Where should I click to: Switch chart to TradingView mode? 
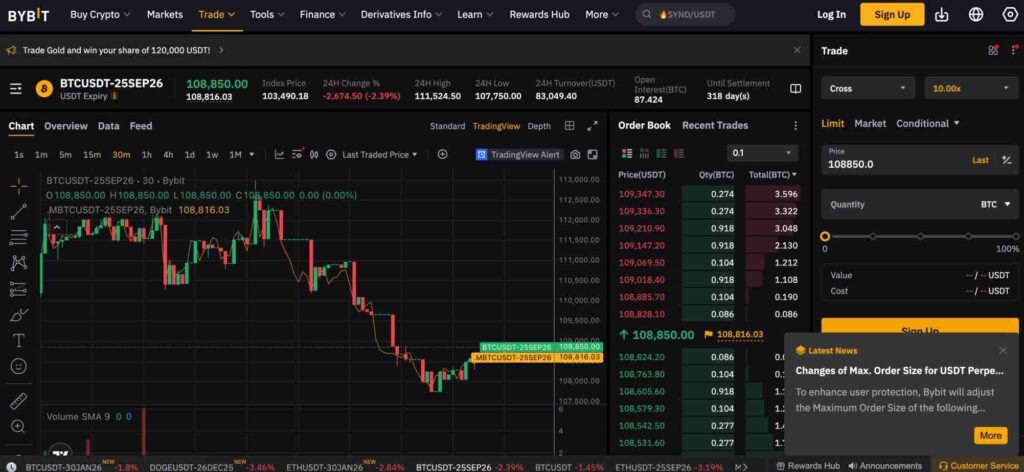coord(496,126)
